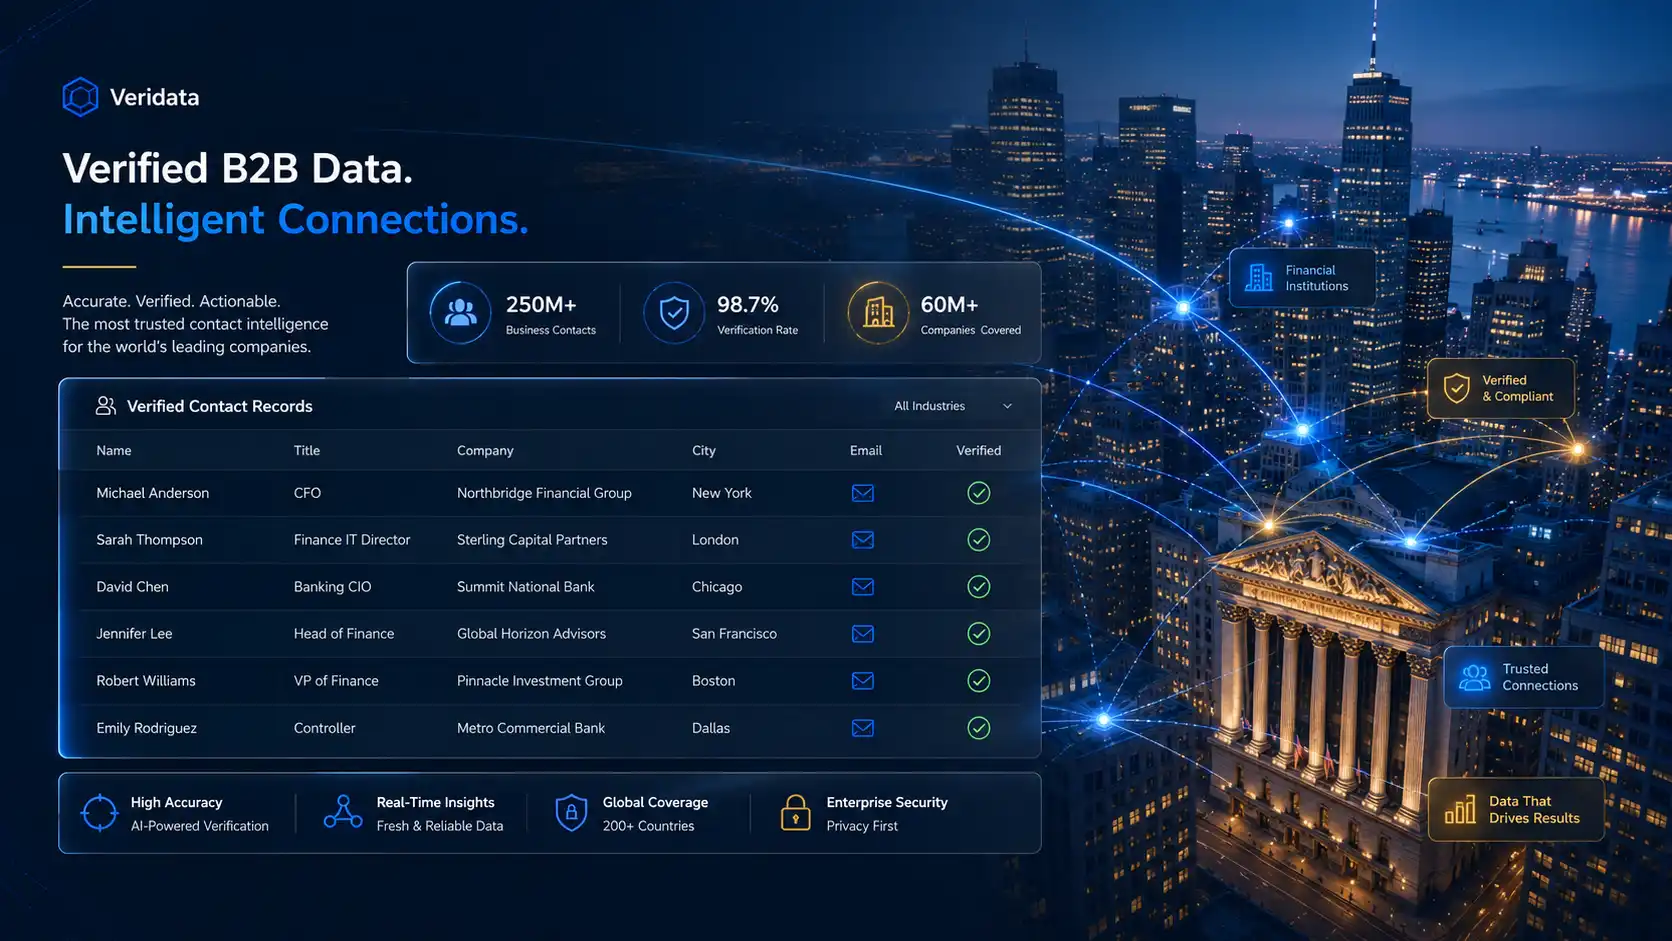Sort by the Name column header
This screenshot has width=1672, height=941.
tap(114, 451)
